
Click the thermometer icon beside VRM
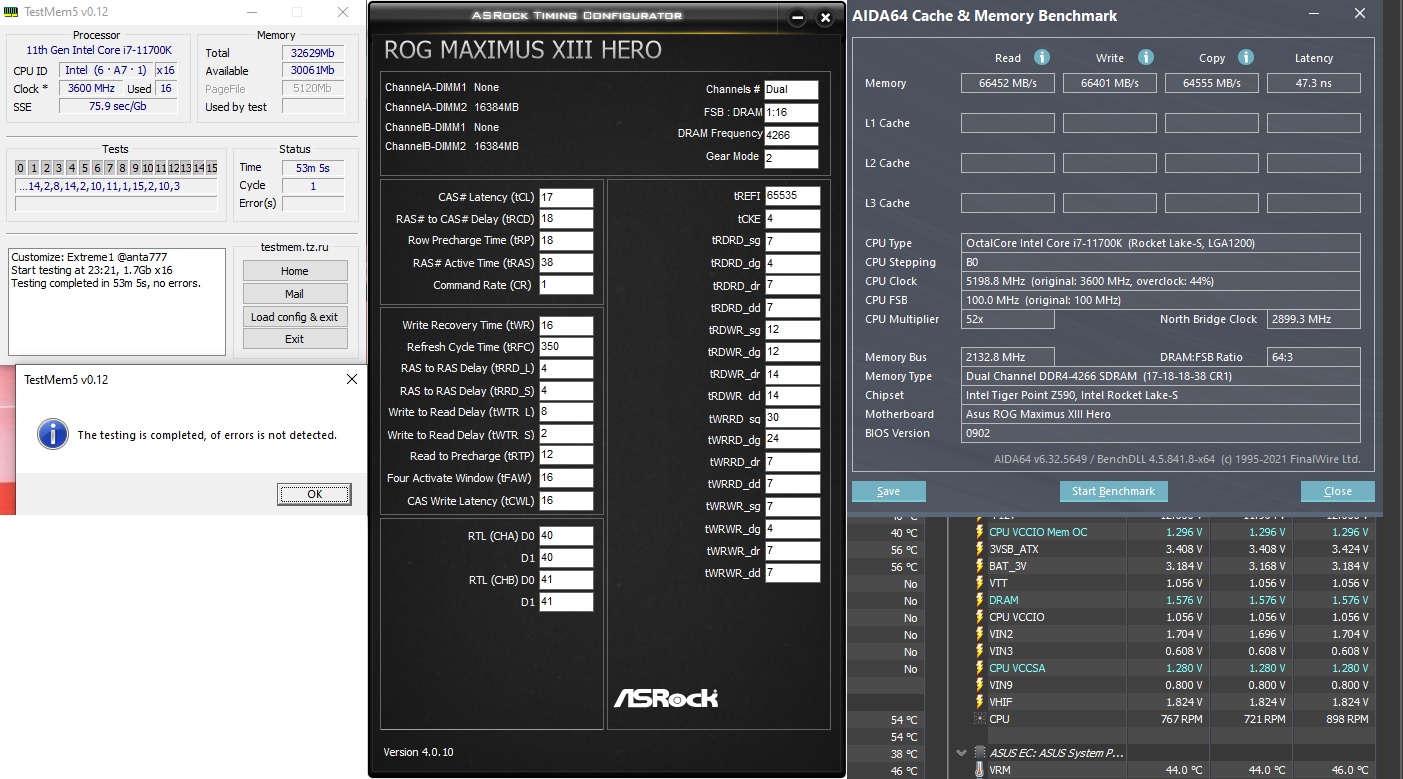coord(979,770)
